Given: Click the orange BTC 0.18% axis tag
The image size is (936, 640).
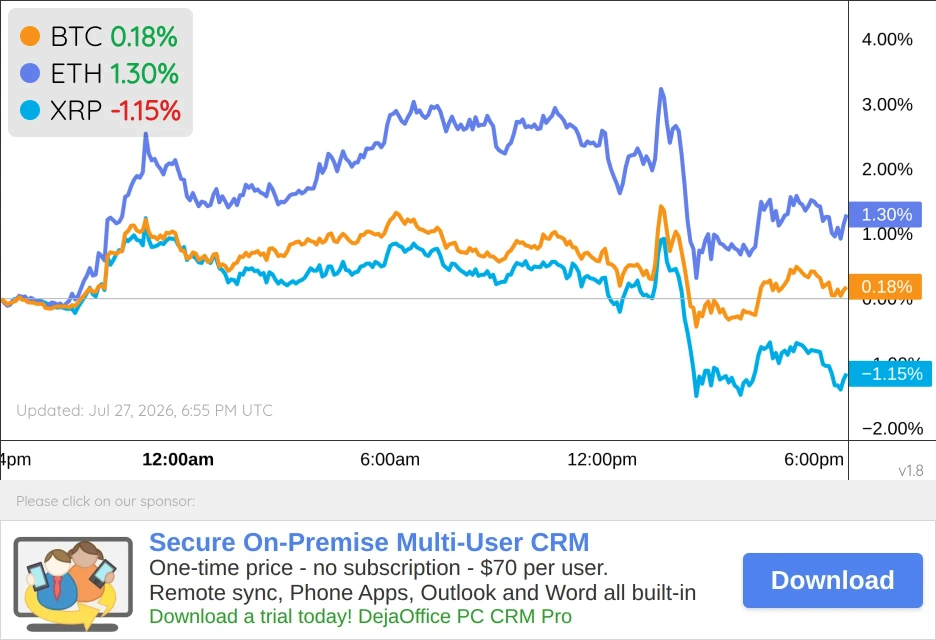Looking at the screenshot, I should click(x=885, y=287).
